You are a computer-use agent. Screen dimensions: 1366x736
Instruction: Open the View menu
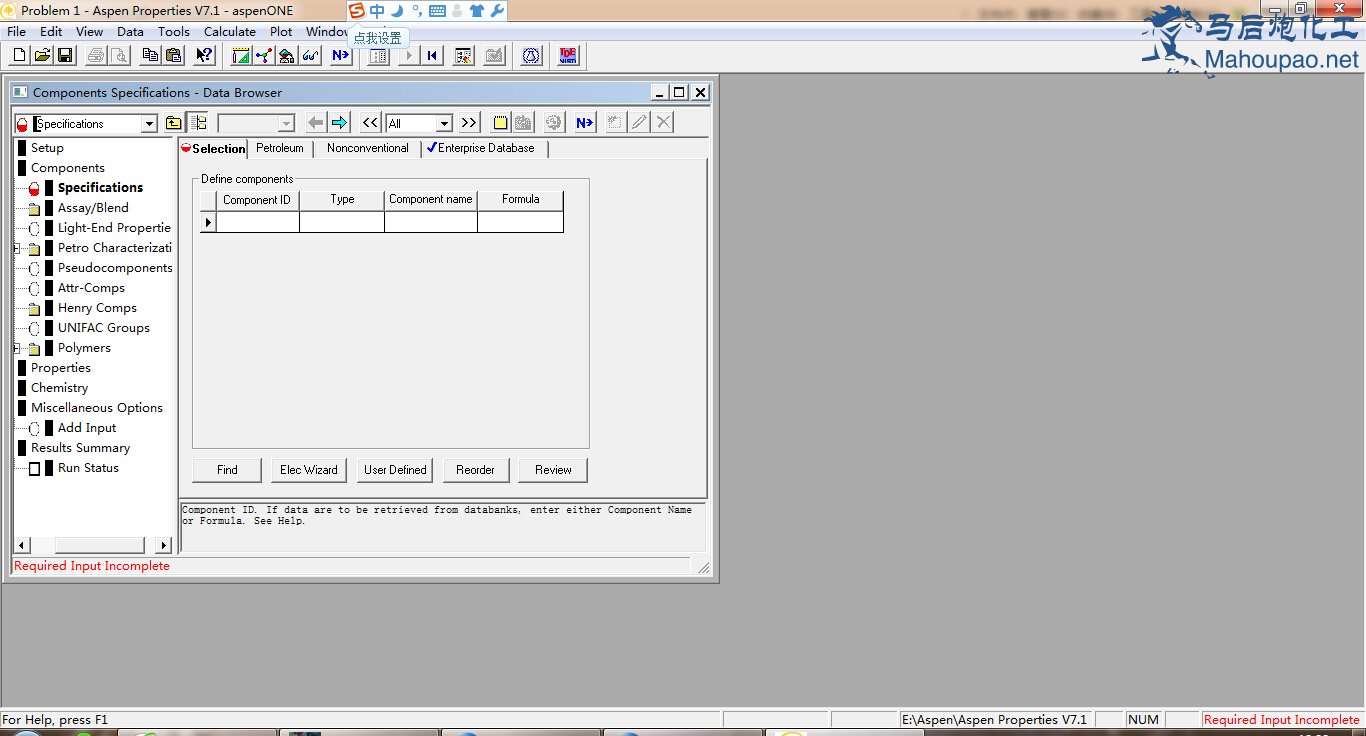[x=89, y=31]
